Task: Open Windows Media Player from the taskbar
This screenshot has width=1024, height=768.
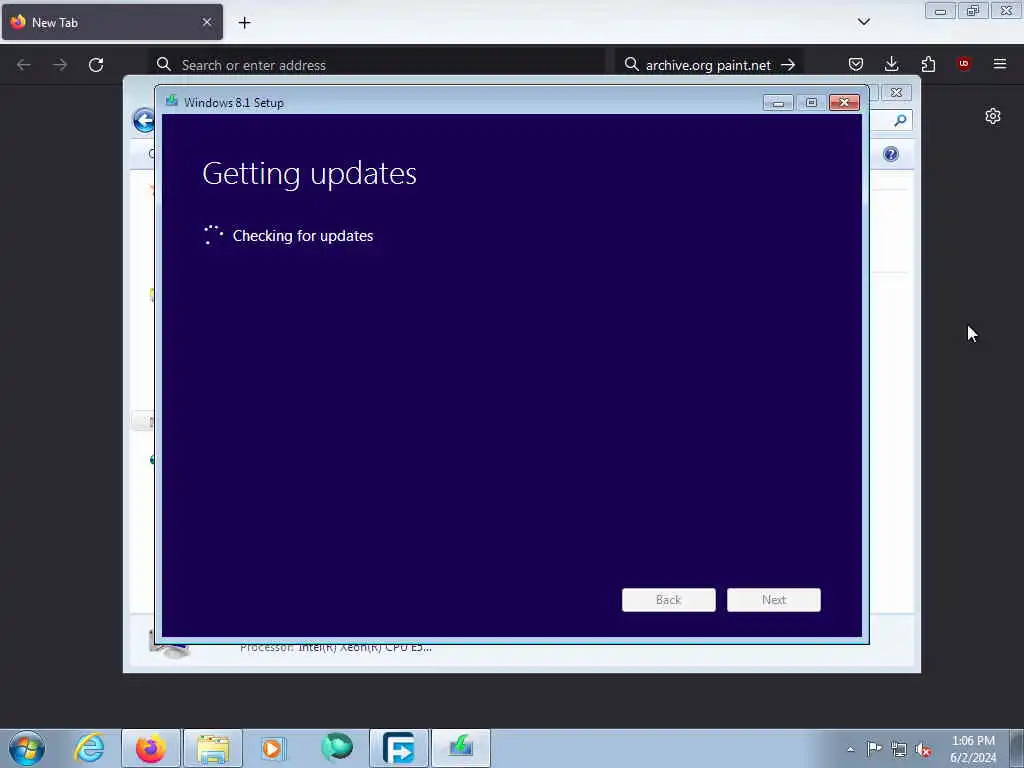Action: [x=274, y=748]
